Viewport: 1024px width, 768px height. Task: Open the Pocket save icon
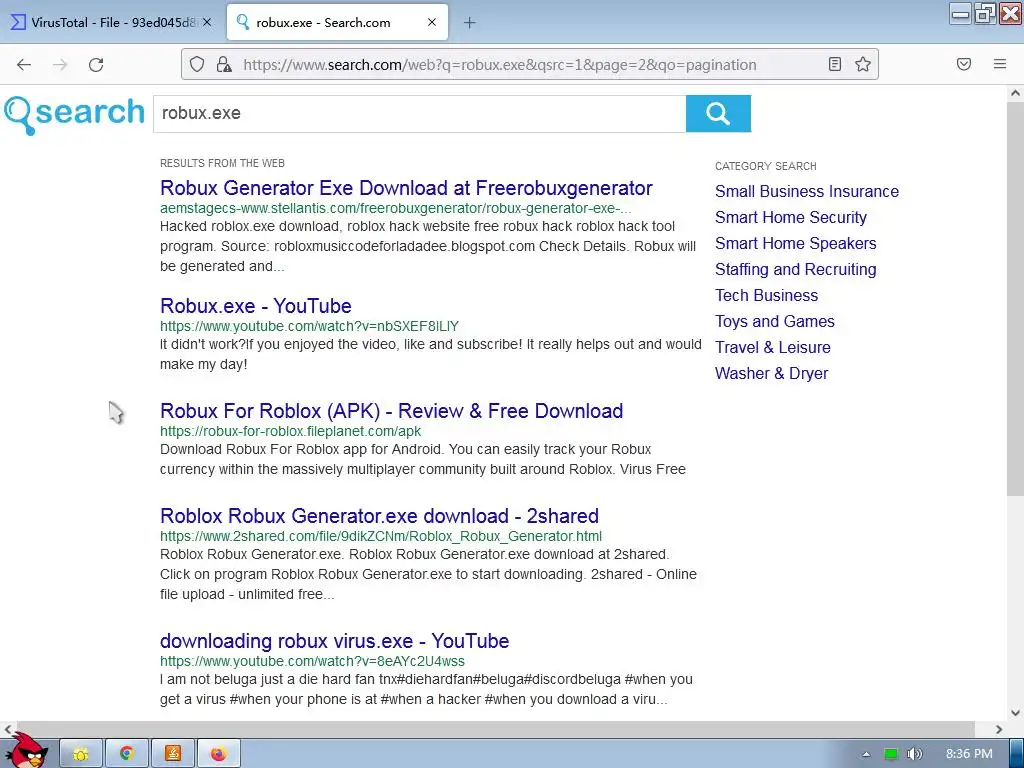964,64
